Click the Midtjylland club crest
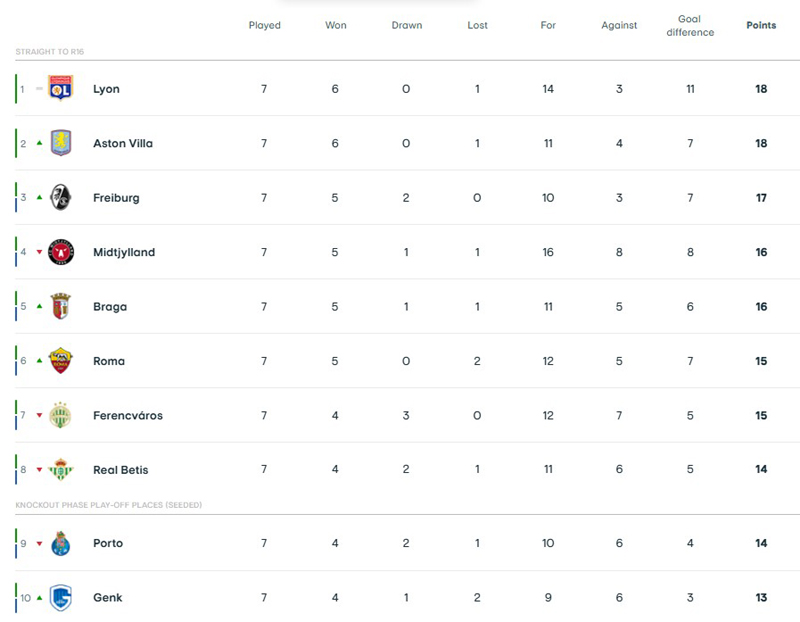The height and width of the screenshot is (622, 800). point(61,252)
